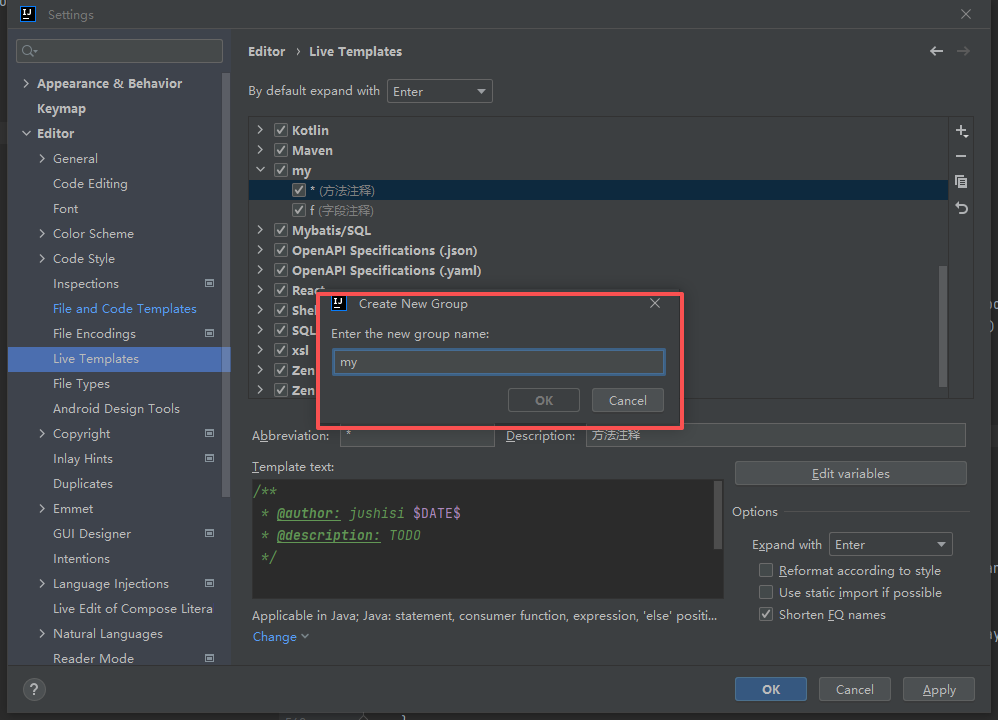Expand the Maven template group
Image resolution: width=998 pixels, height=720 pixels.
pyautogui.click(x=260, y=150)
